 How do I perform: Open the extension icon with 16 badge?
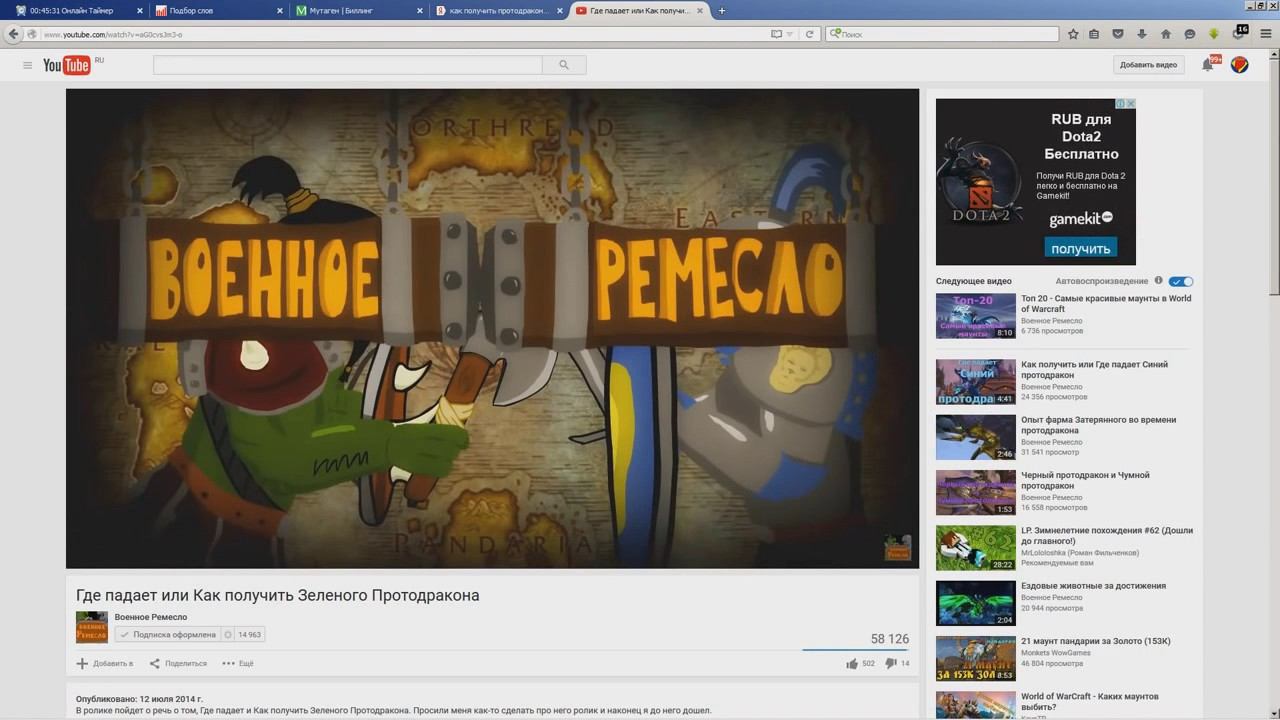[x=1240, y=32]
